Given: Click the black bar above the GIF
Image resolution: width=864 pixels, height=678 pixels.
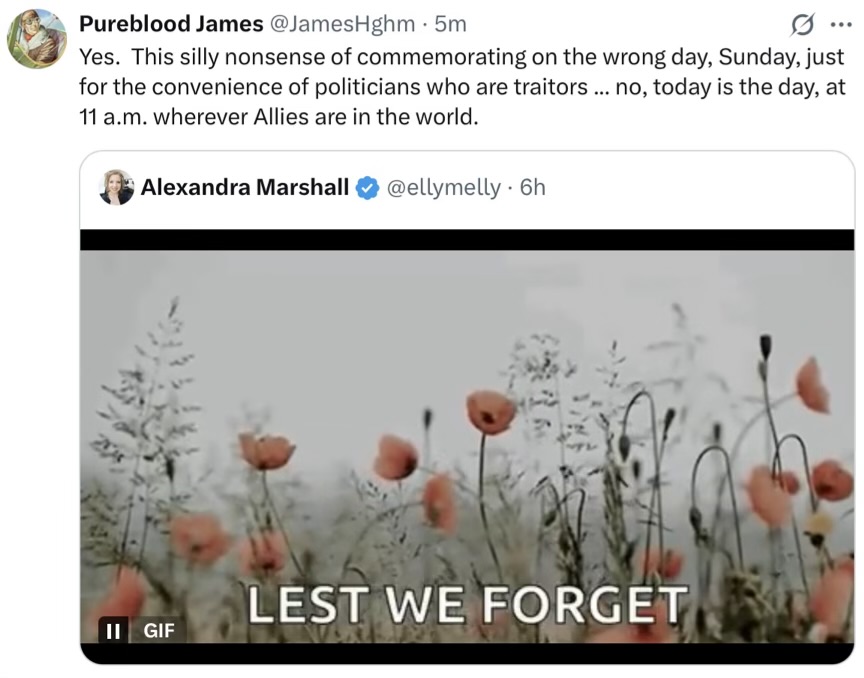Looking at the screenshot, I should 467,240.
